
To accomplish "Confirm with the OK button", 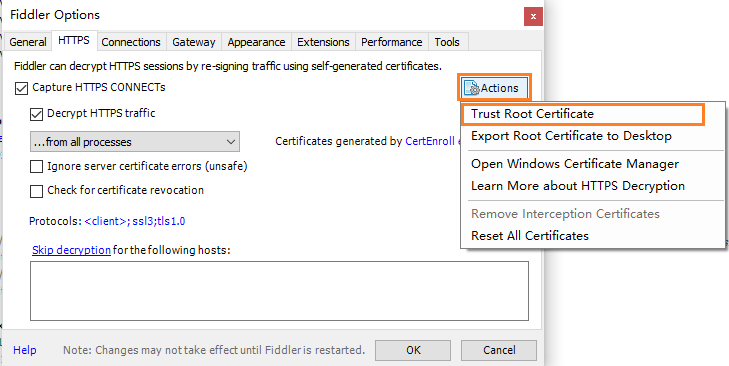I will [x=413, y=350].
